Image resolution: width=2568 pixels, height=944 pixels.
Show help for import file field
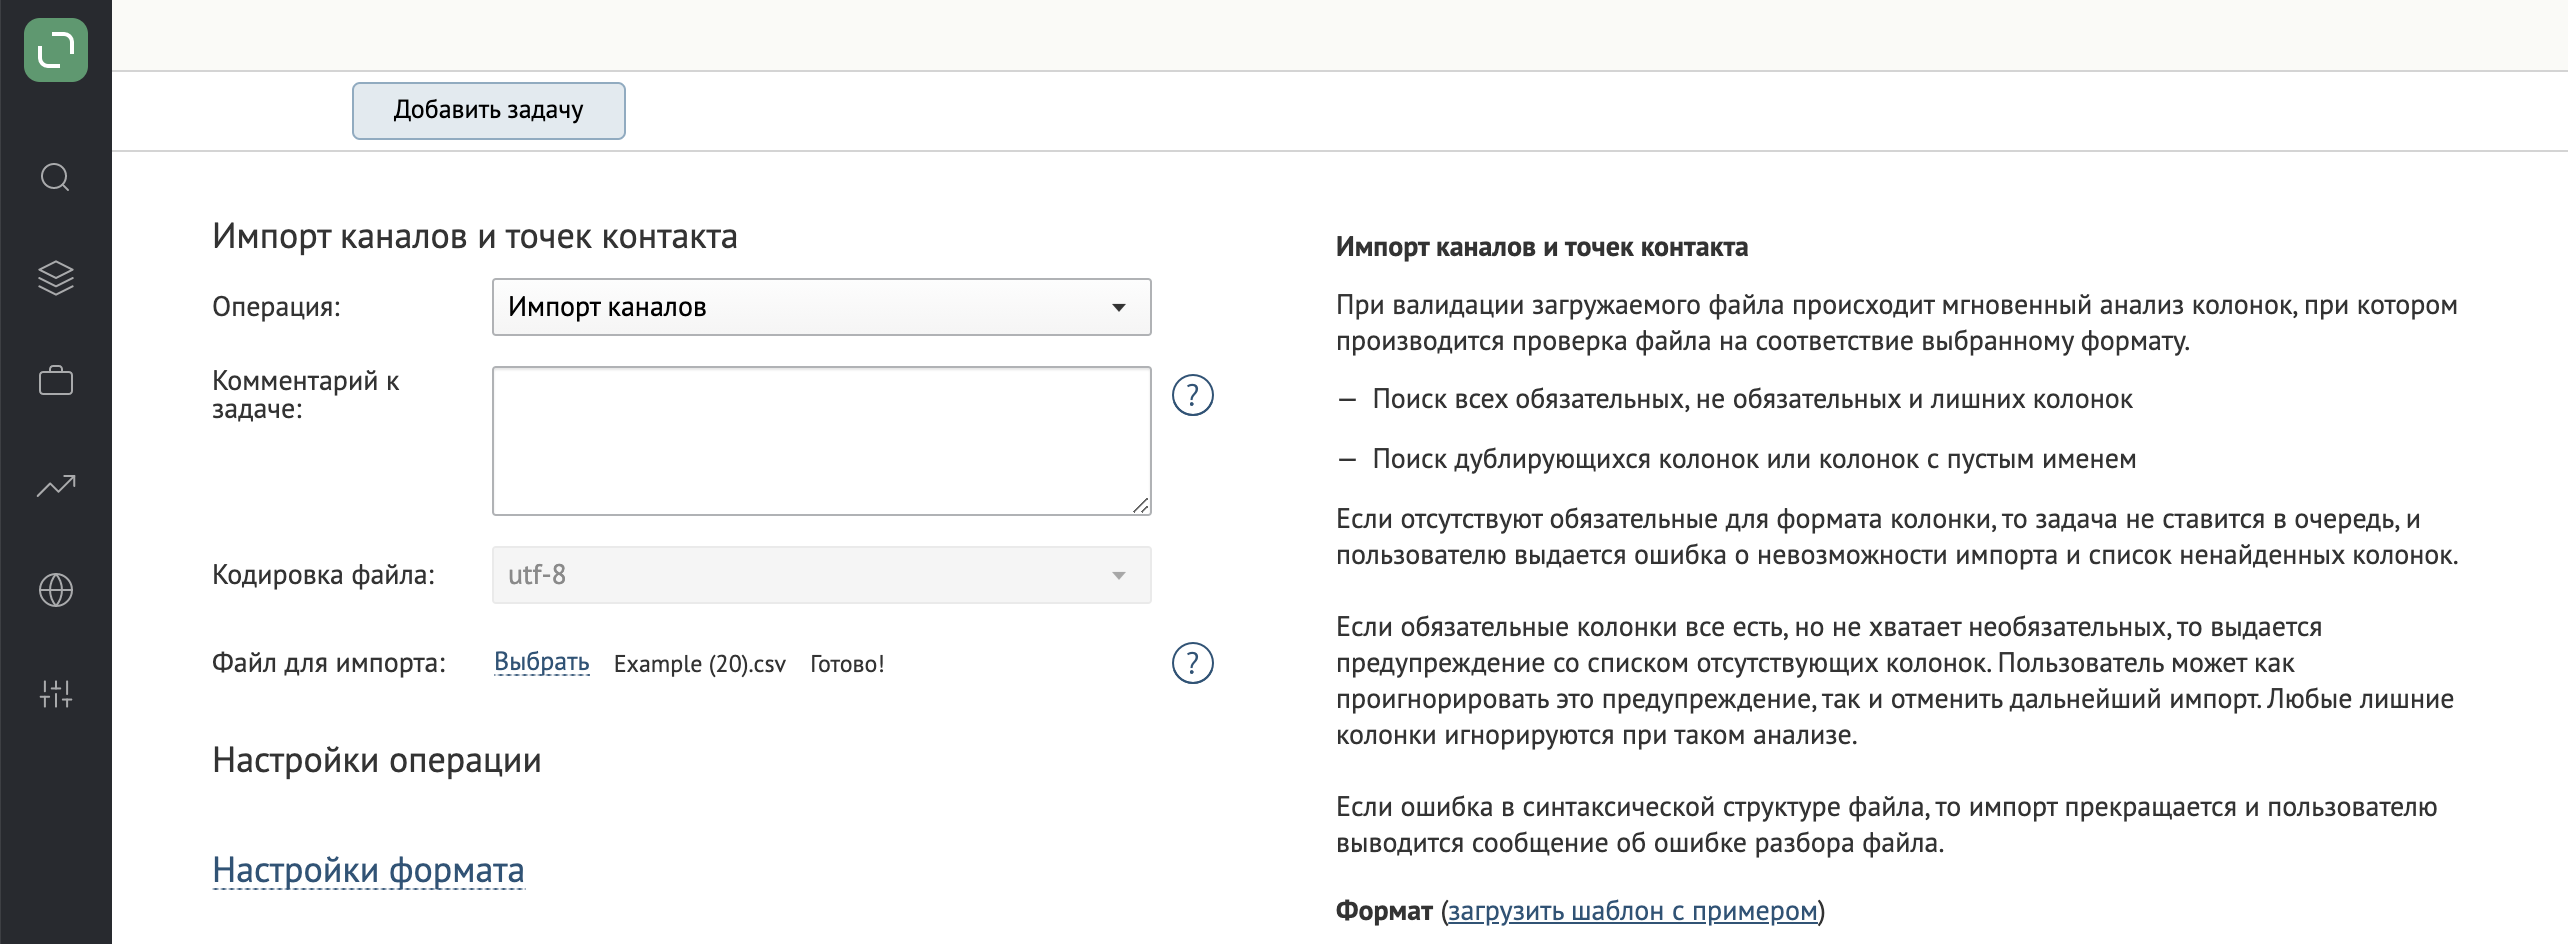(x=1192, y=663)
